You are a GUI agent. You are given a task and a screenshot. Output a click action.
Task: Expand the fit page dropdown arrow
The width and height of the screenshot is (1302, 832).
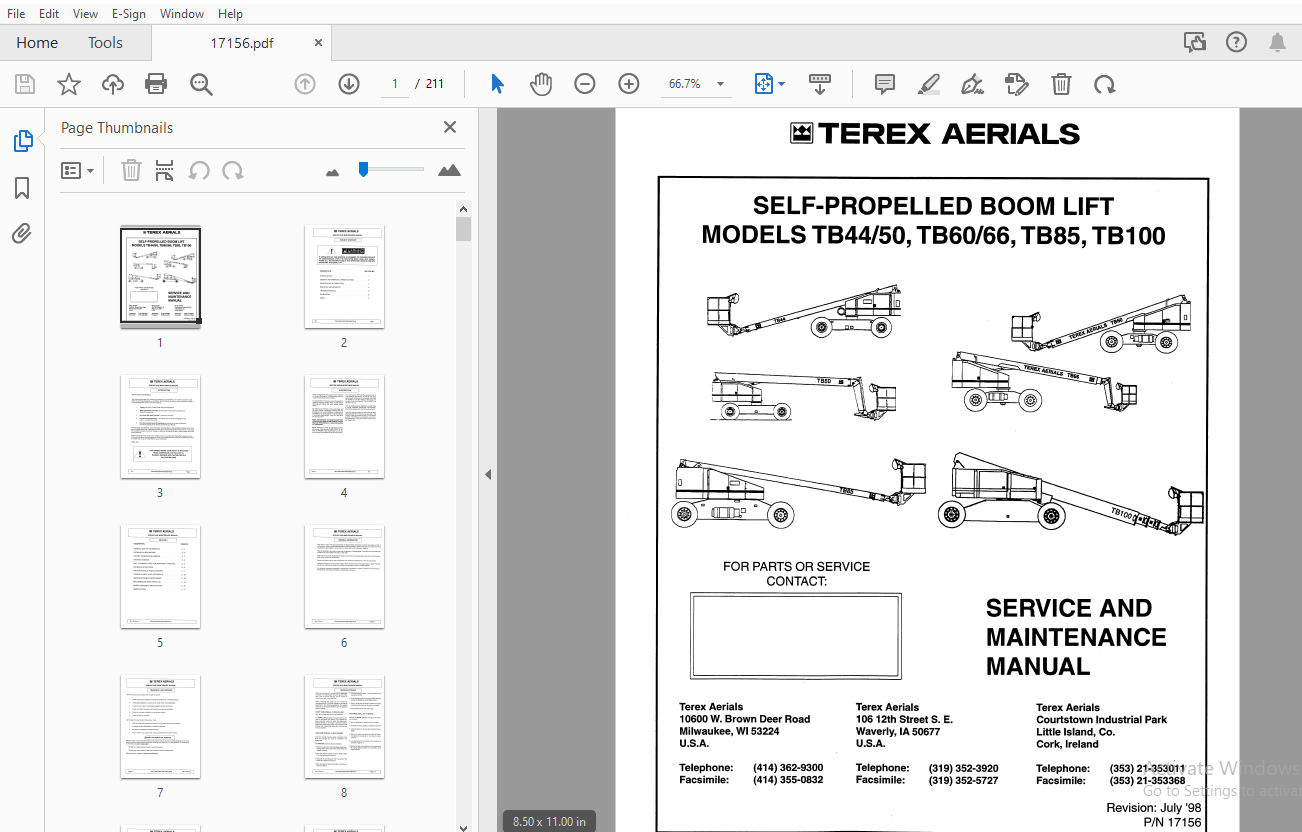click(x=782, y=84)
